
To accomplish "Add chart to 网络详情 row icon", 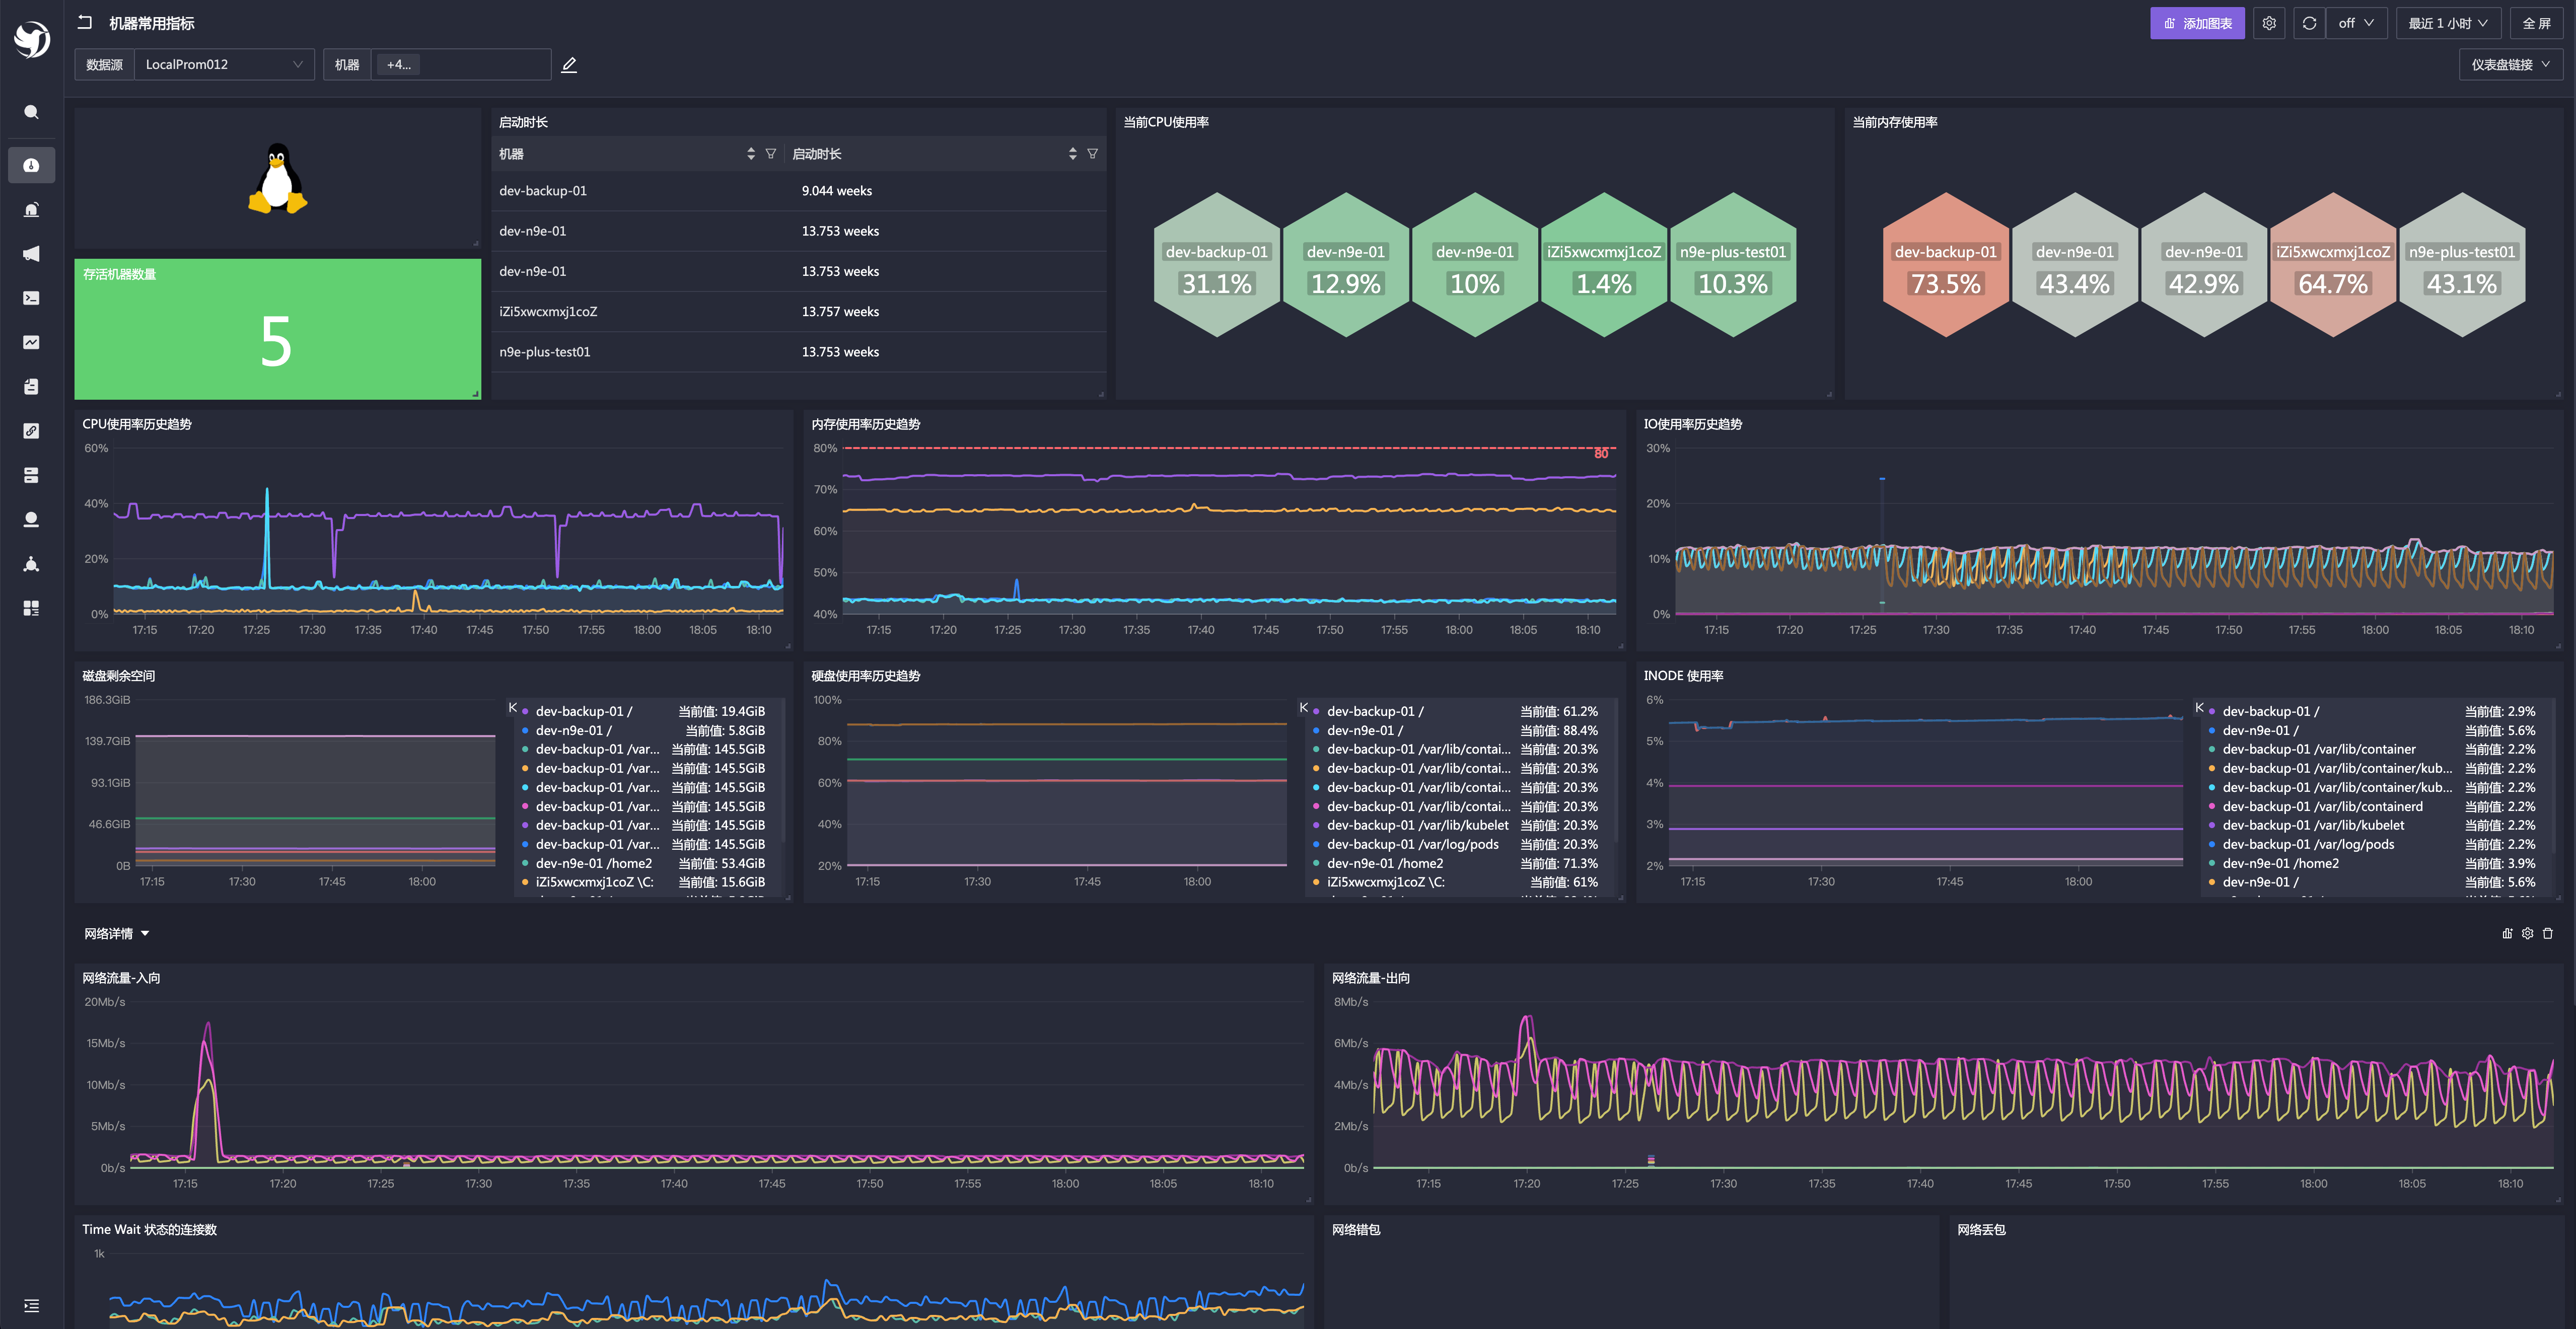I will [x=2507, y=933].
